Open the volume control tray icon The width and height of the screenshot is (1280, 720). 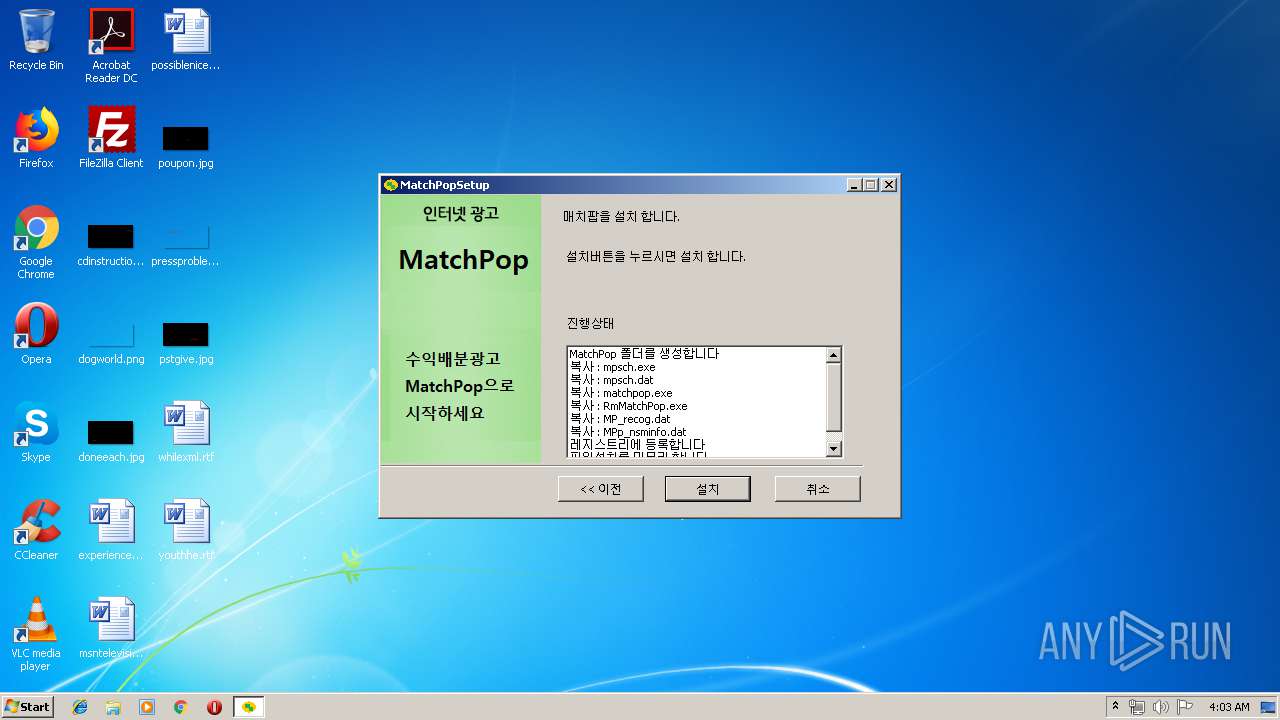[x=1161, y=707]
